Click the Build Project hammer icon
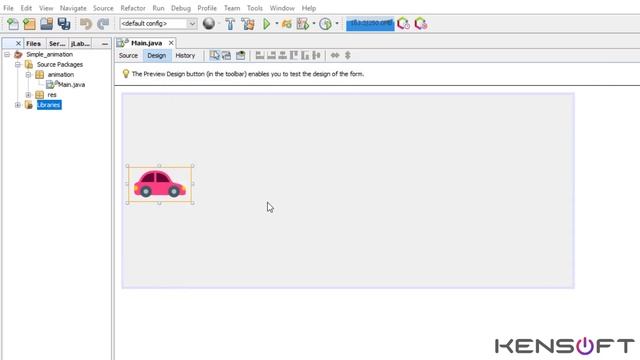Screen dimensions: 640x360 (x=230, y=24)
